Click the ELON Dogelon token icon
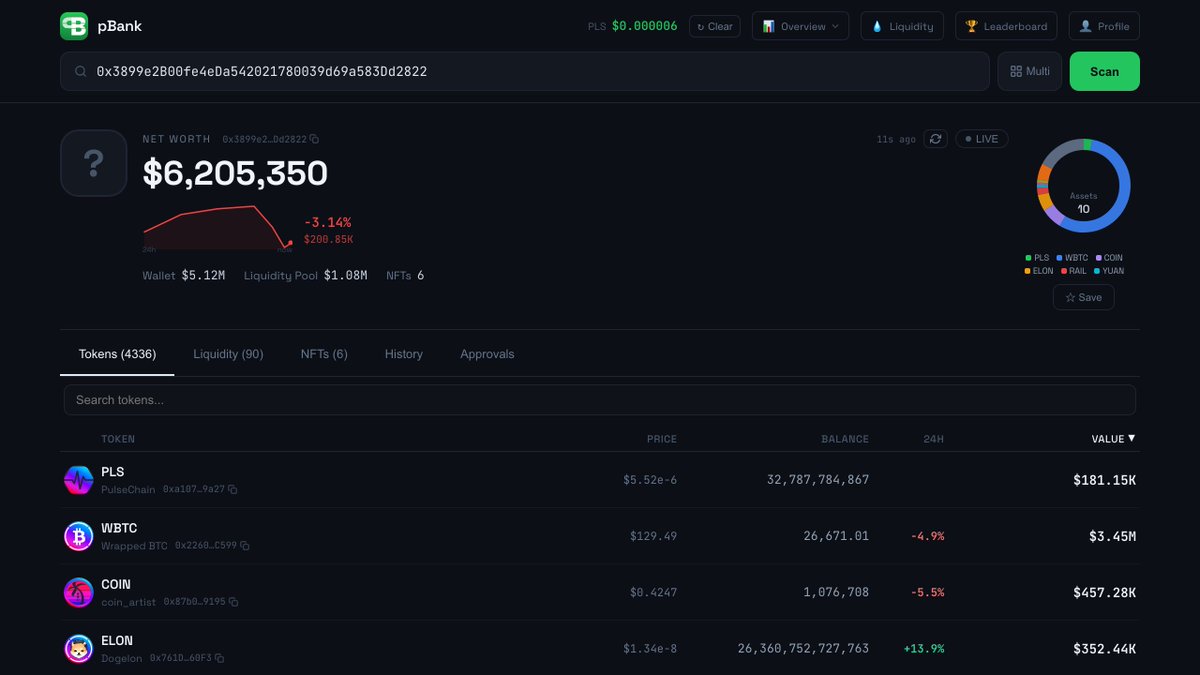The width and height of the screenshot is (1200, 675). point(78,648)
